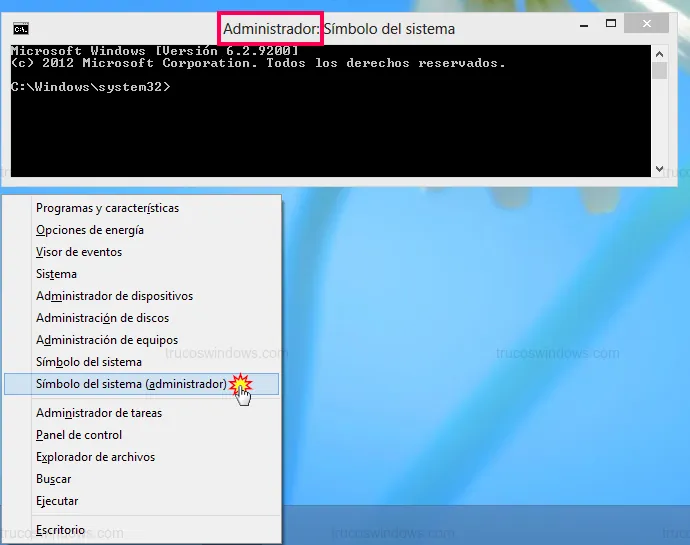Launch Administrador de dispositivos
The image size is (690, 545).
114,296
